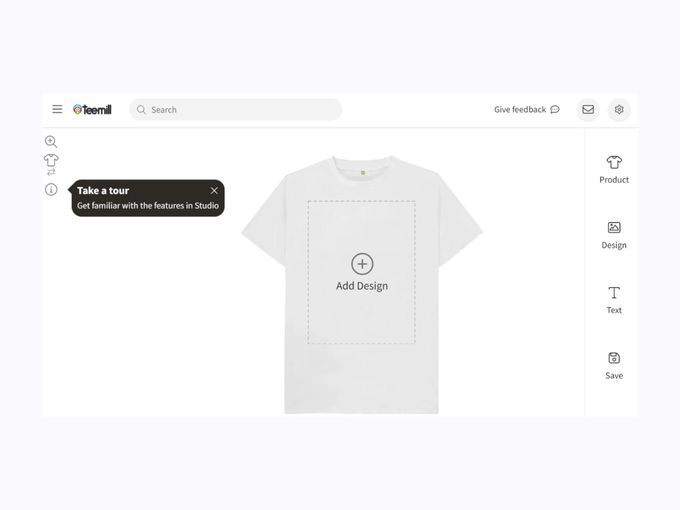Click the Product t-shirt icon
The image size is (680, 510).
point(614,162)
